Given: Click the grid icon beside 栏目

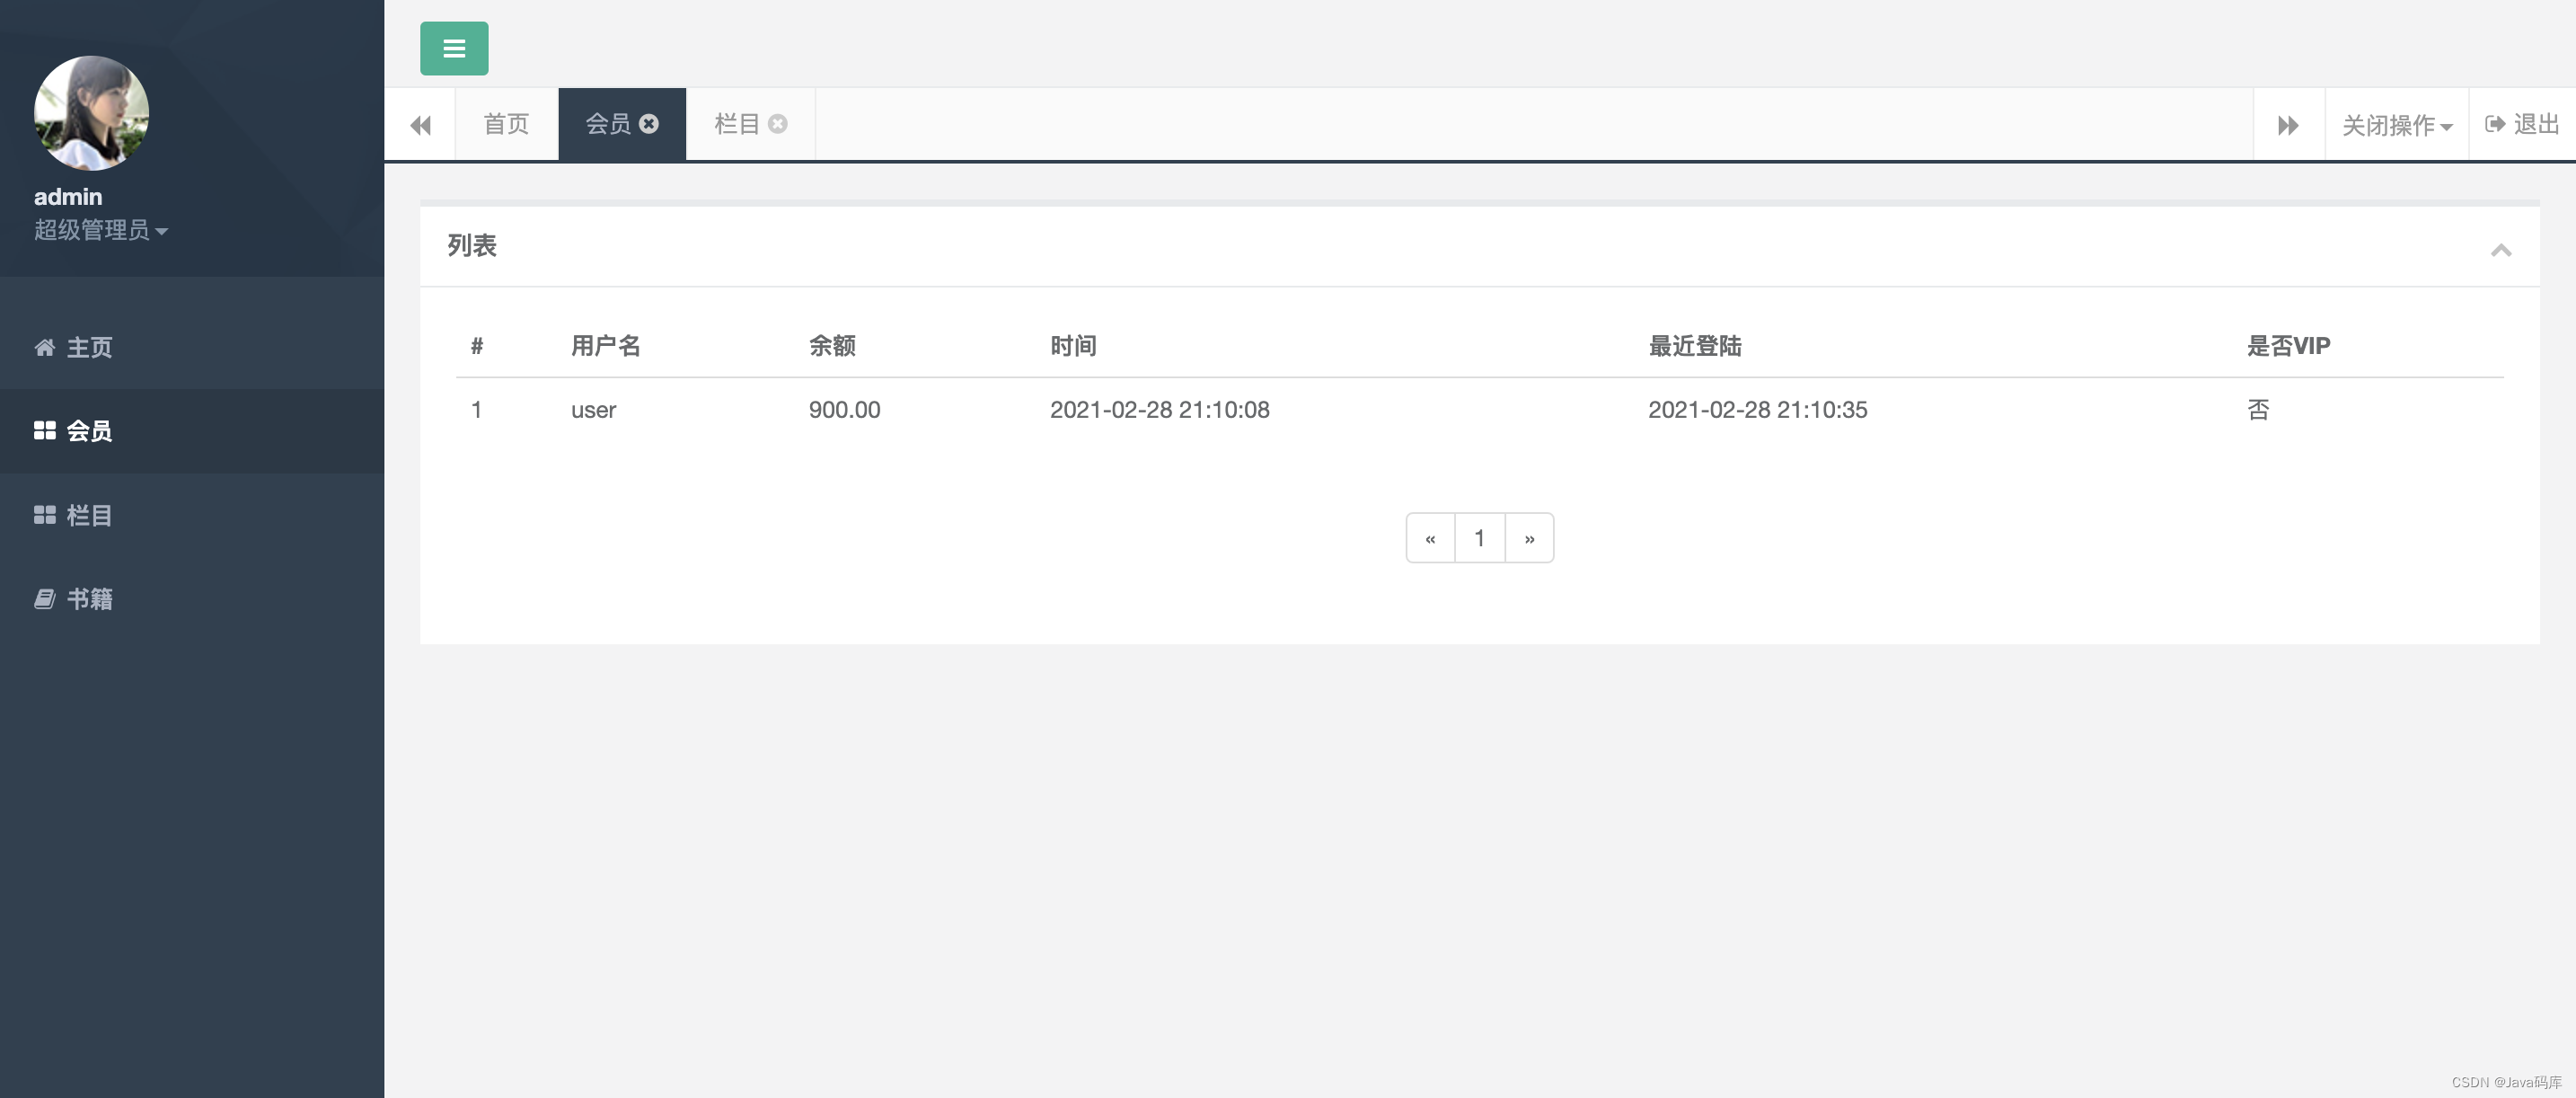Looking at the screenshot, I should coord(45,515).
